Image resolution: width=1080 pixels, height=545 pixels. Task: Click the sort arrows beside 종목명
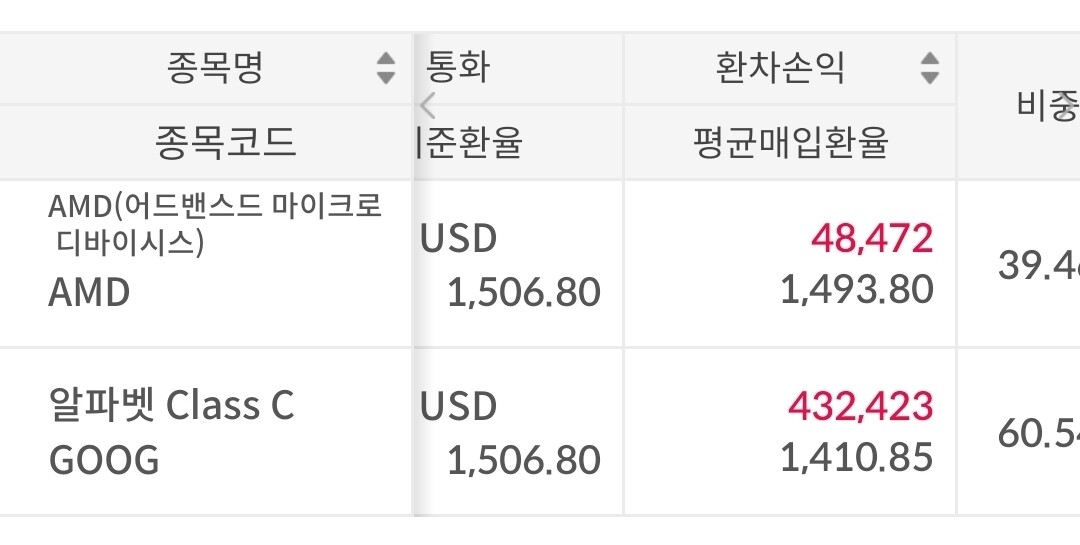pos(386,68)
